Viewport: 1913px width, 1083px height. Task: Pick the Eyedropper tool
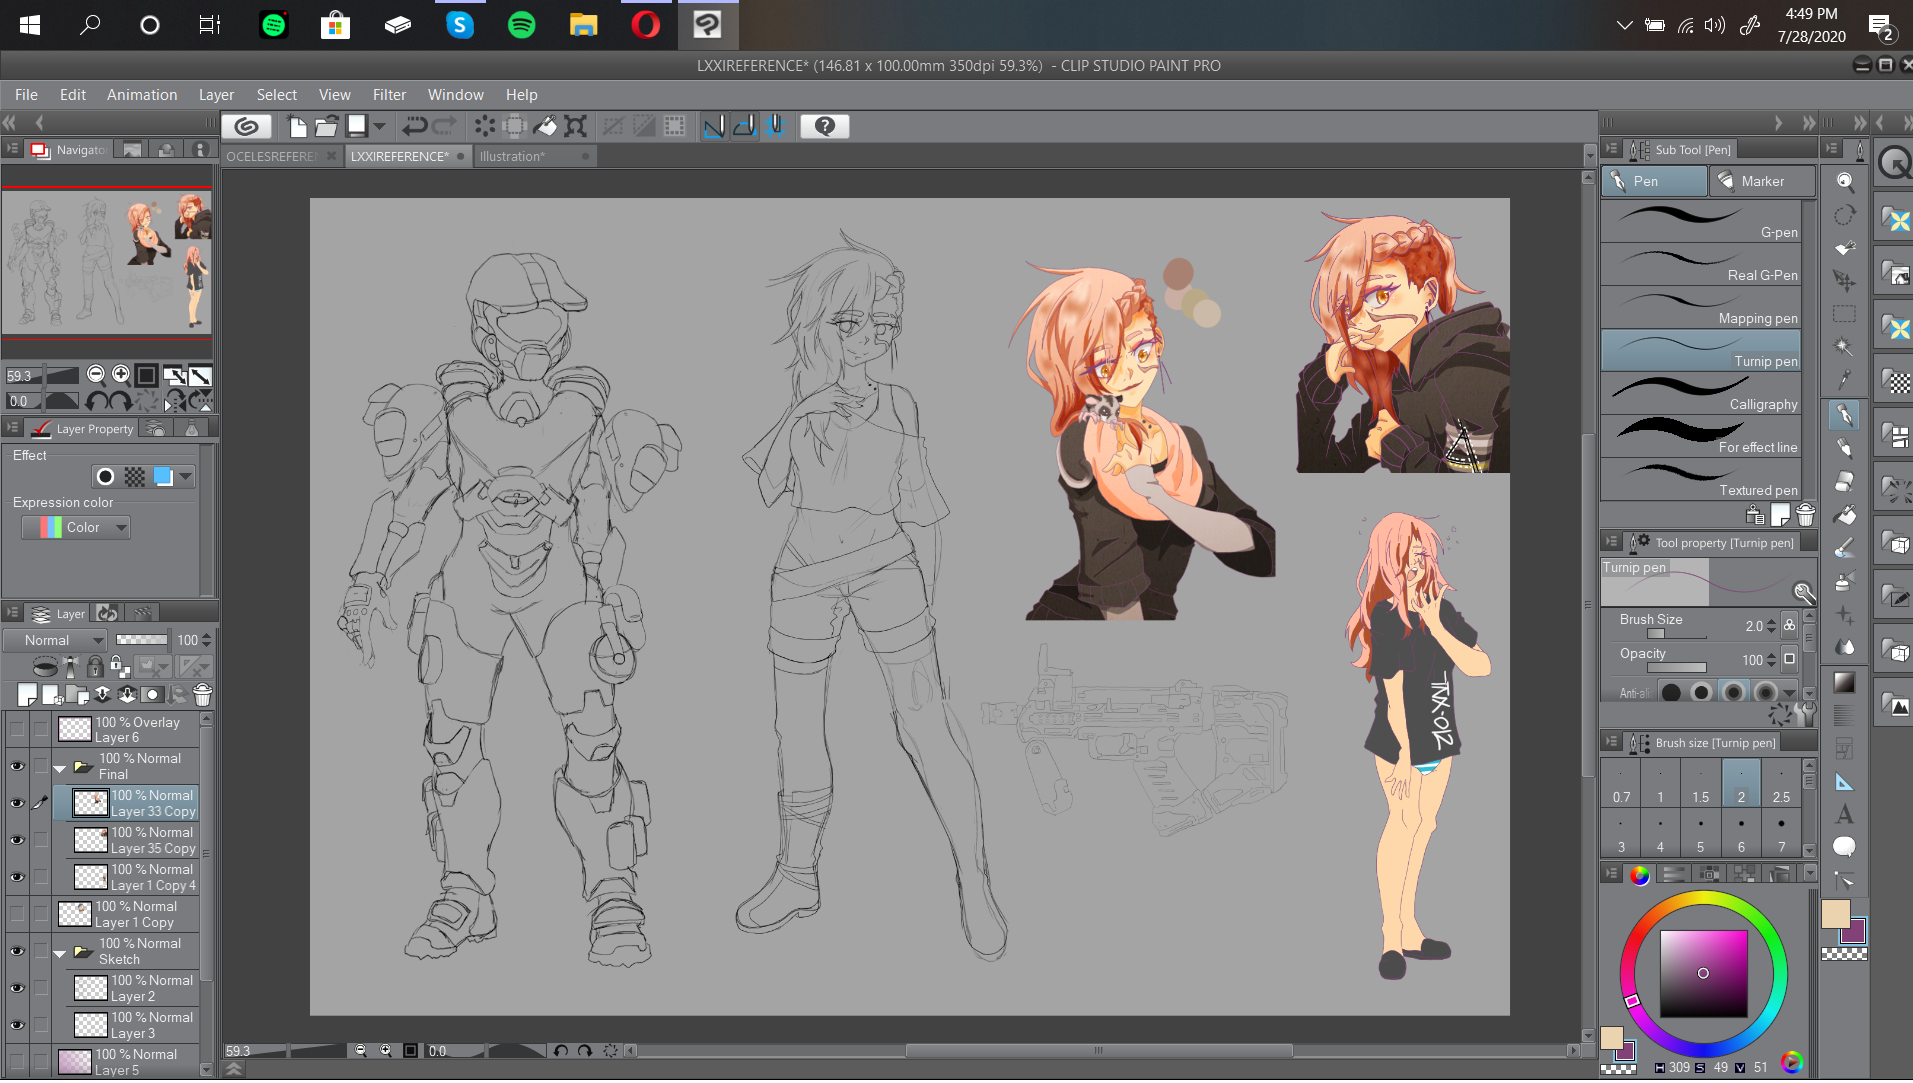point(1845,379)
